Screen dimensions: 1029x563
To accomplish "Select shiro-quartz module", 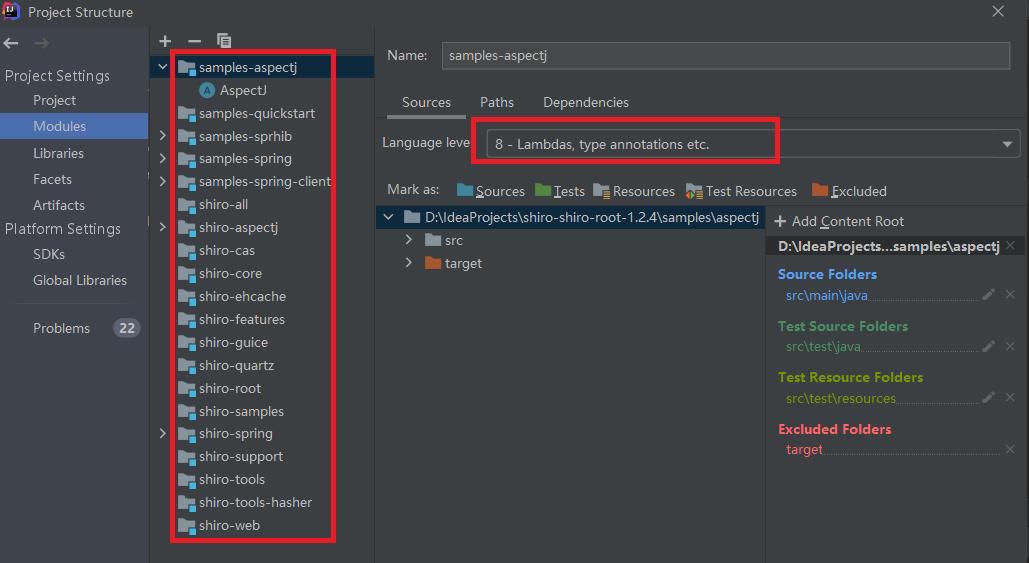I will point(236,365).
